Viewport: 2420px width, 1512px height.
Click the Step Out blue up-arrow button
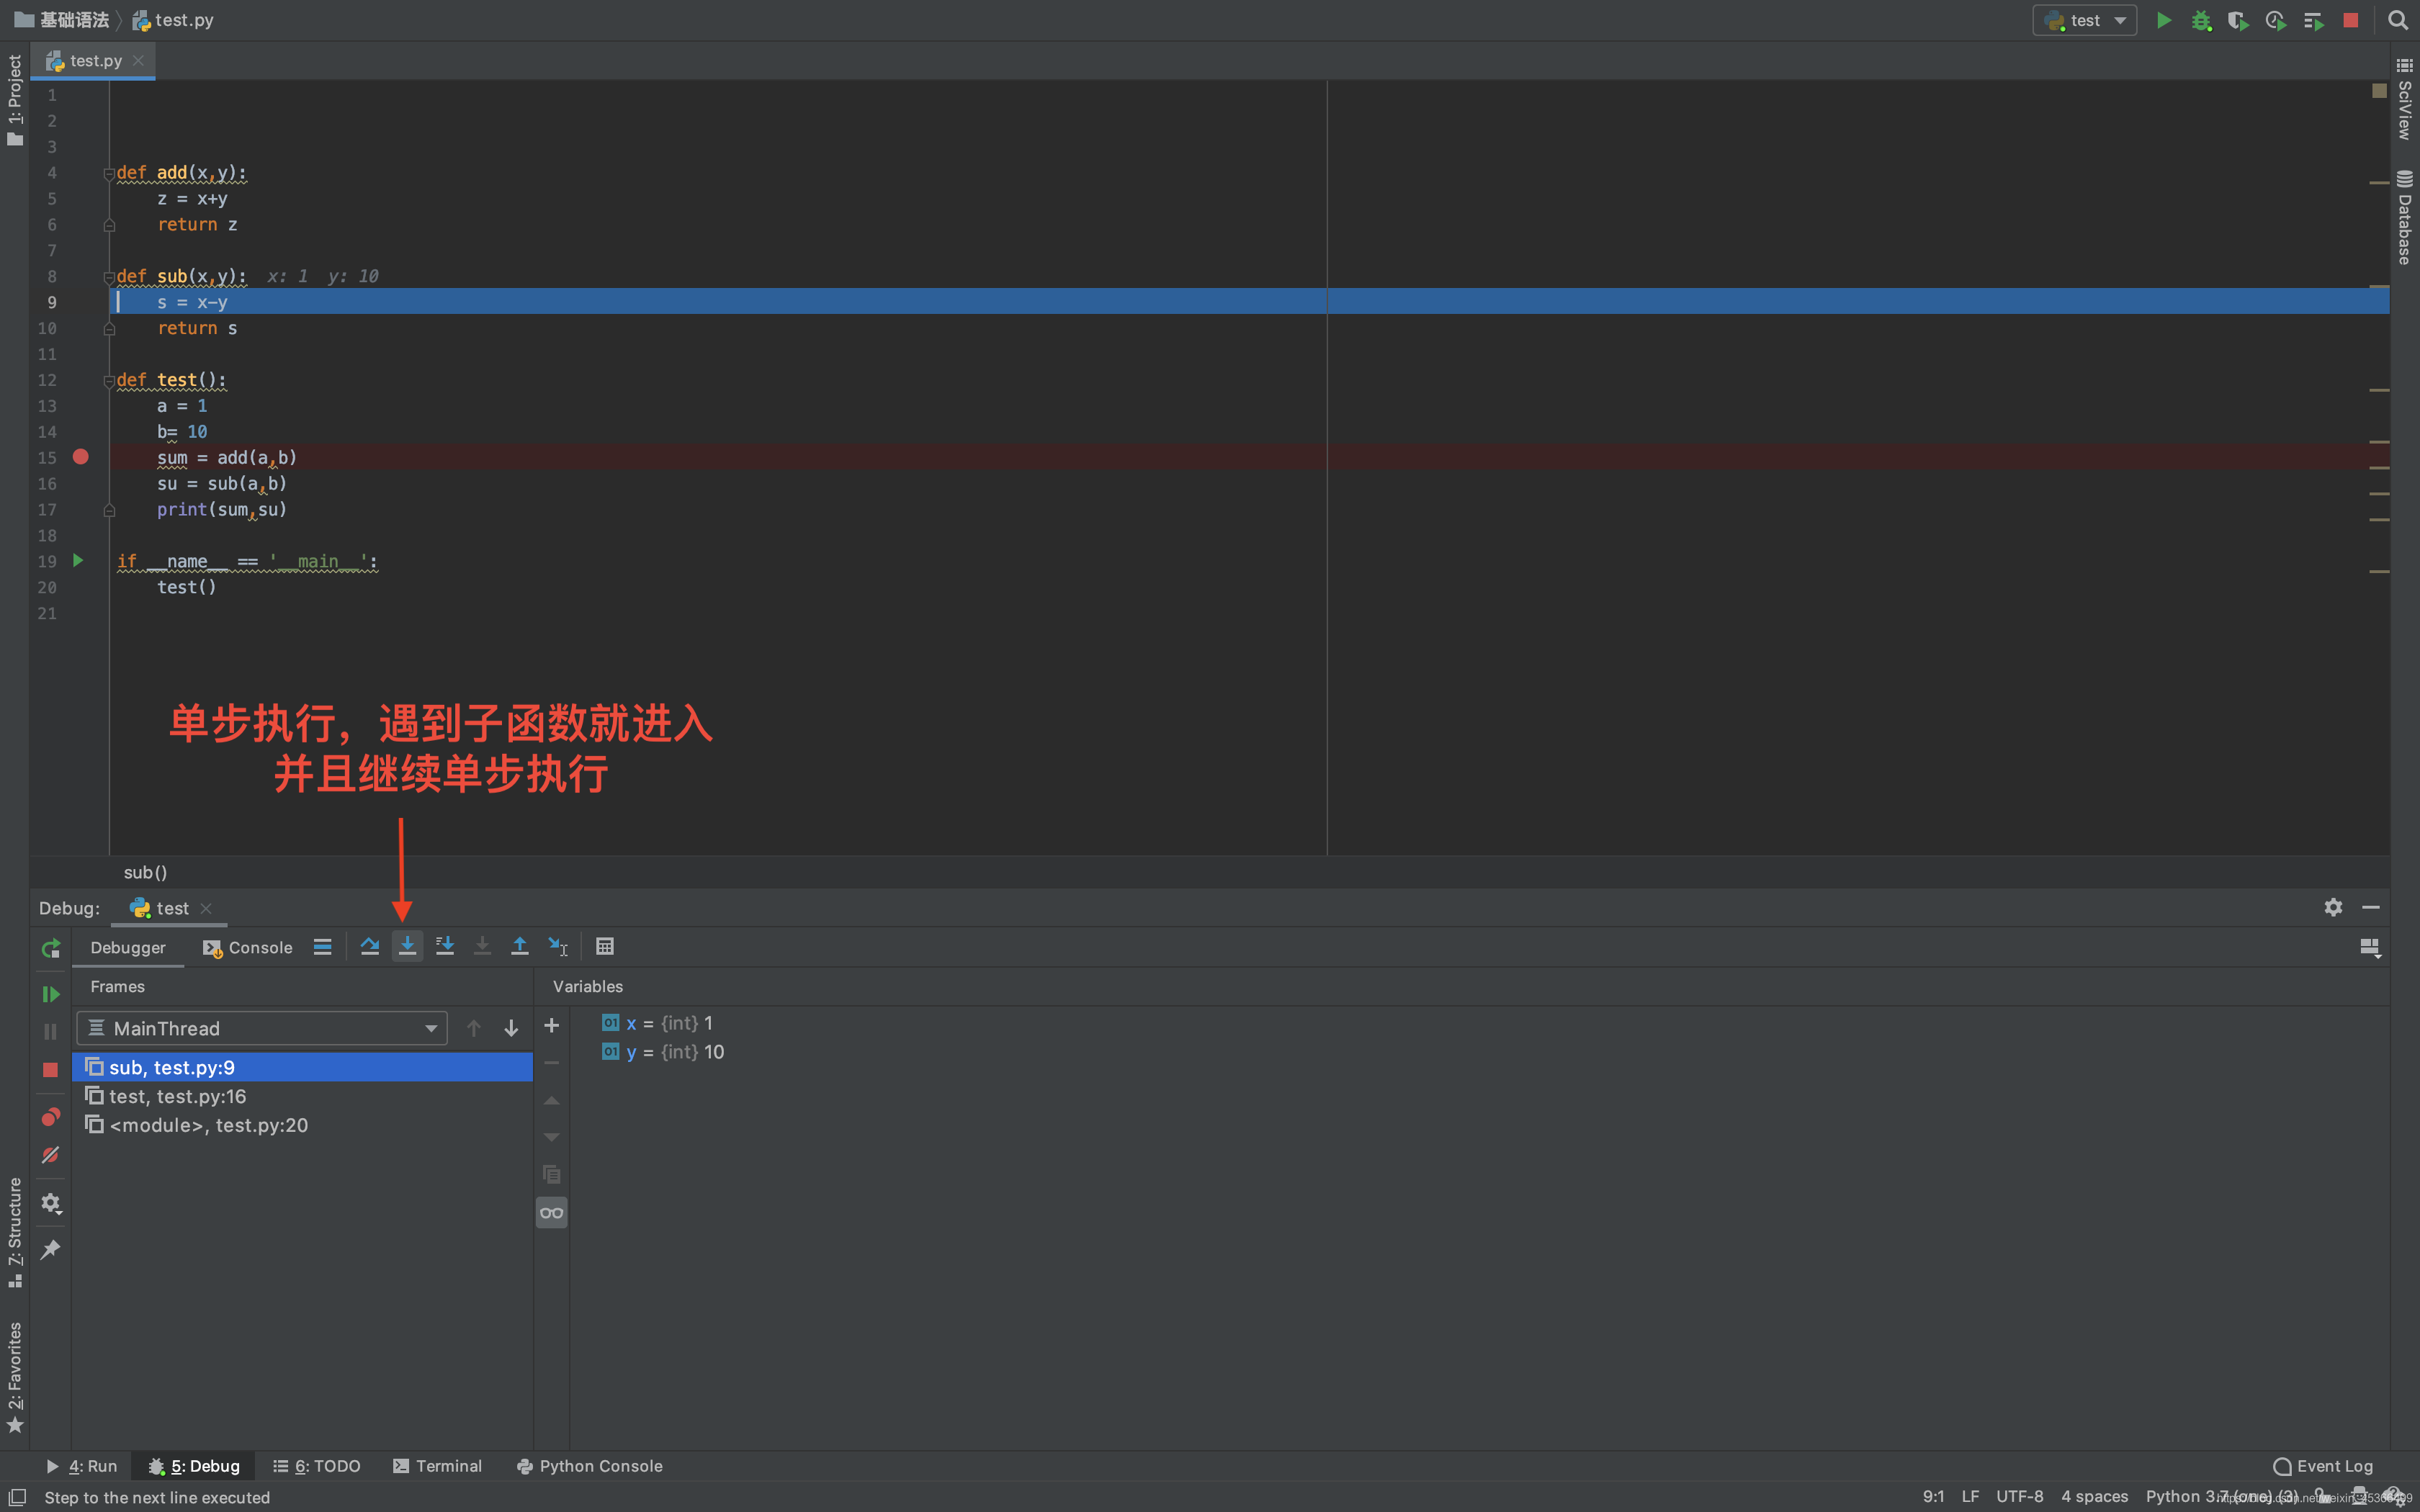point(520,946)
